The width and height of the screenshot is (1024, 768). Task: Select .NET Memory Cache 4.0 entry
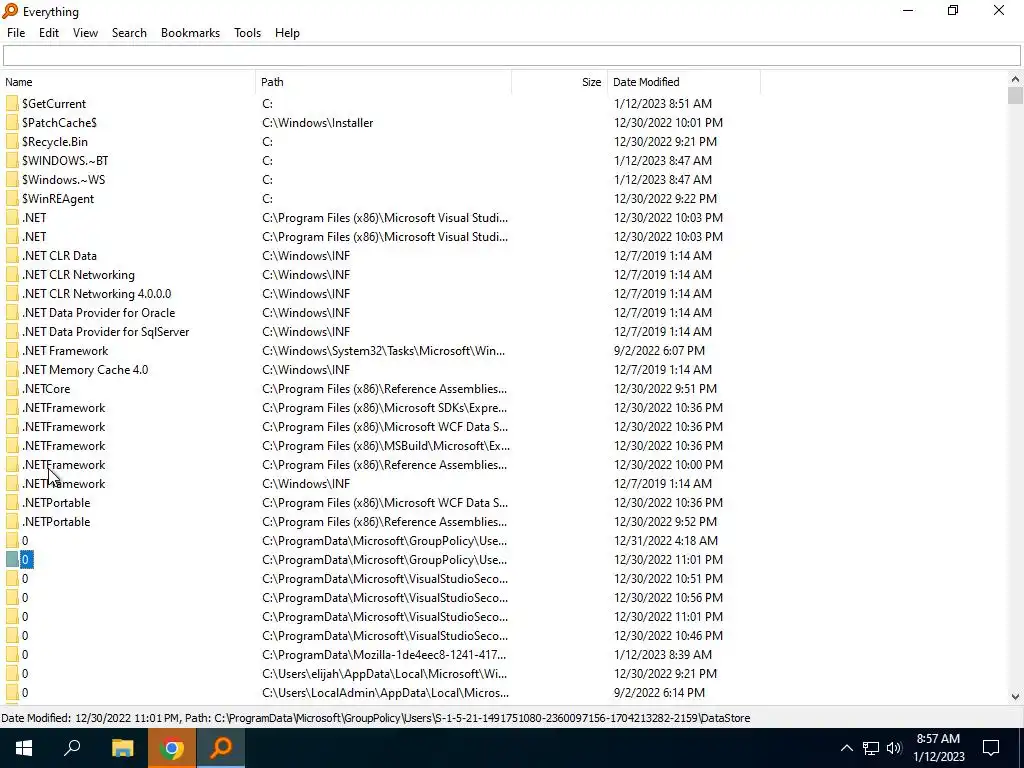click(x=86, y=369)
